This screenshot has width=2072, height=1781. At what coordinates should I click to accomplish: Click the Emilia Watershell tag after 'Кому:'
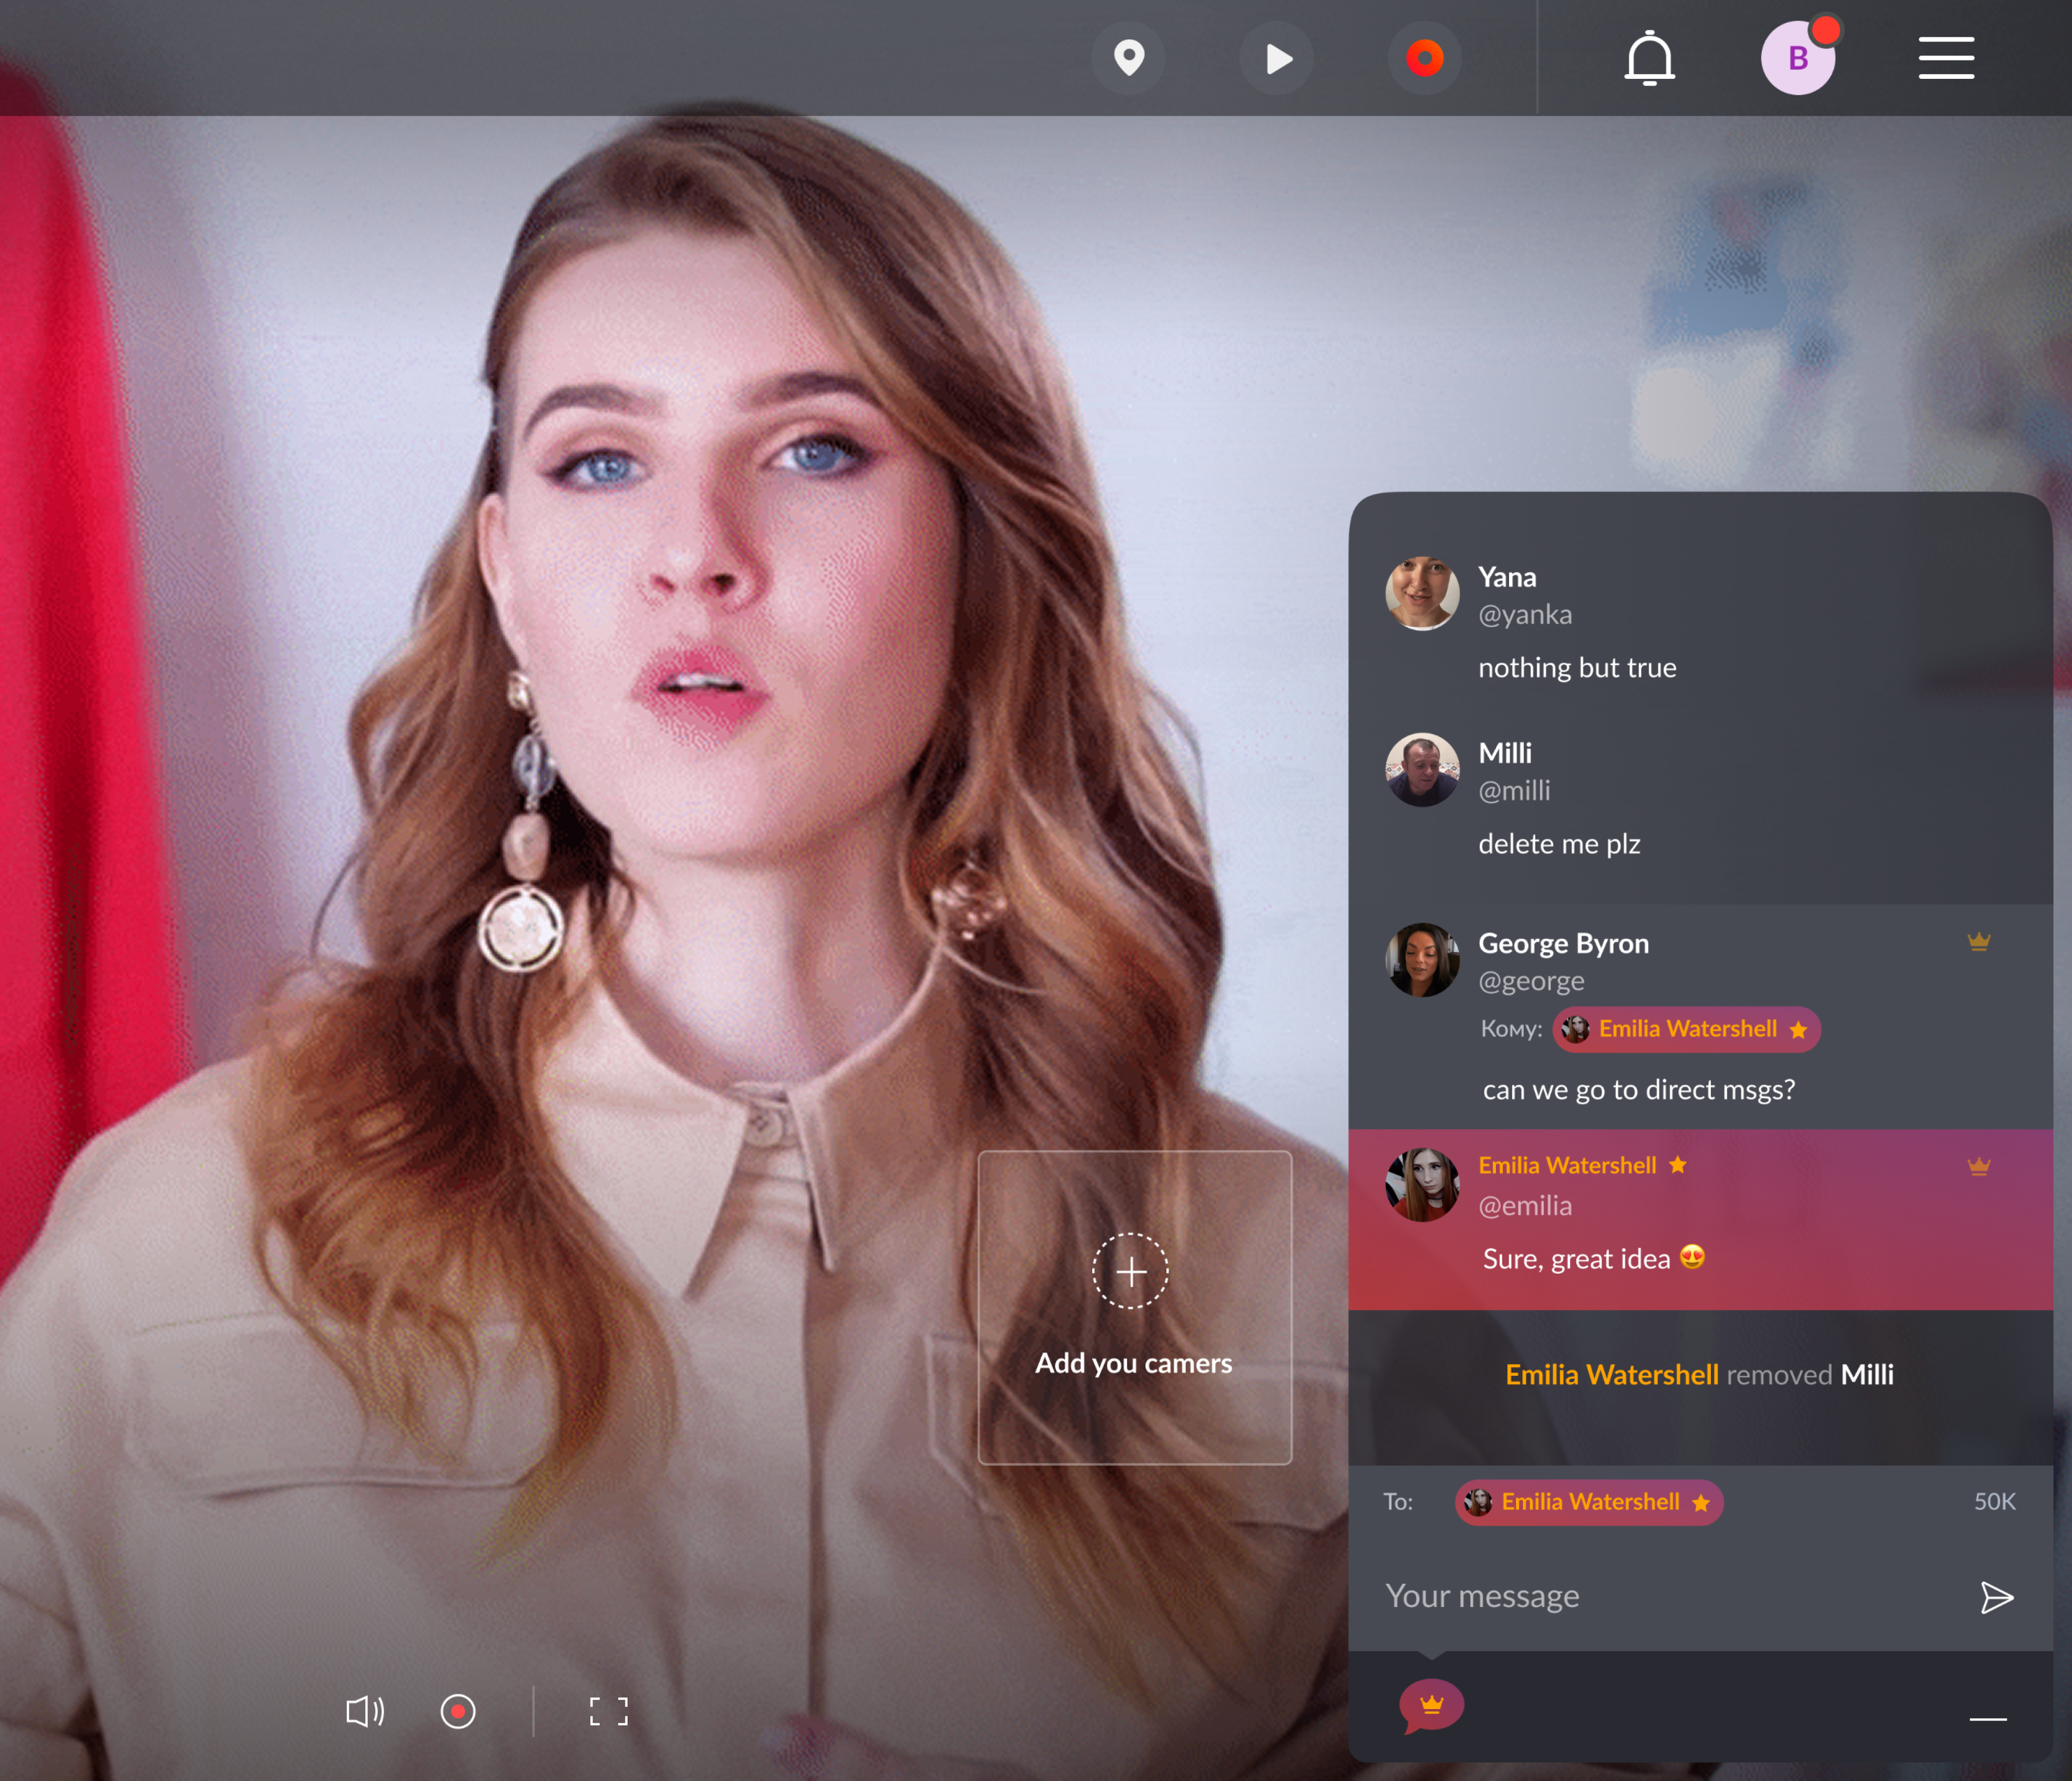coord(1686,1029)
